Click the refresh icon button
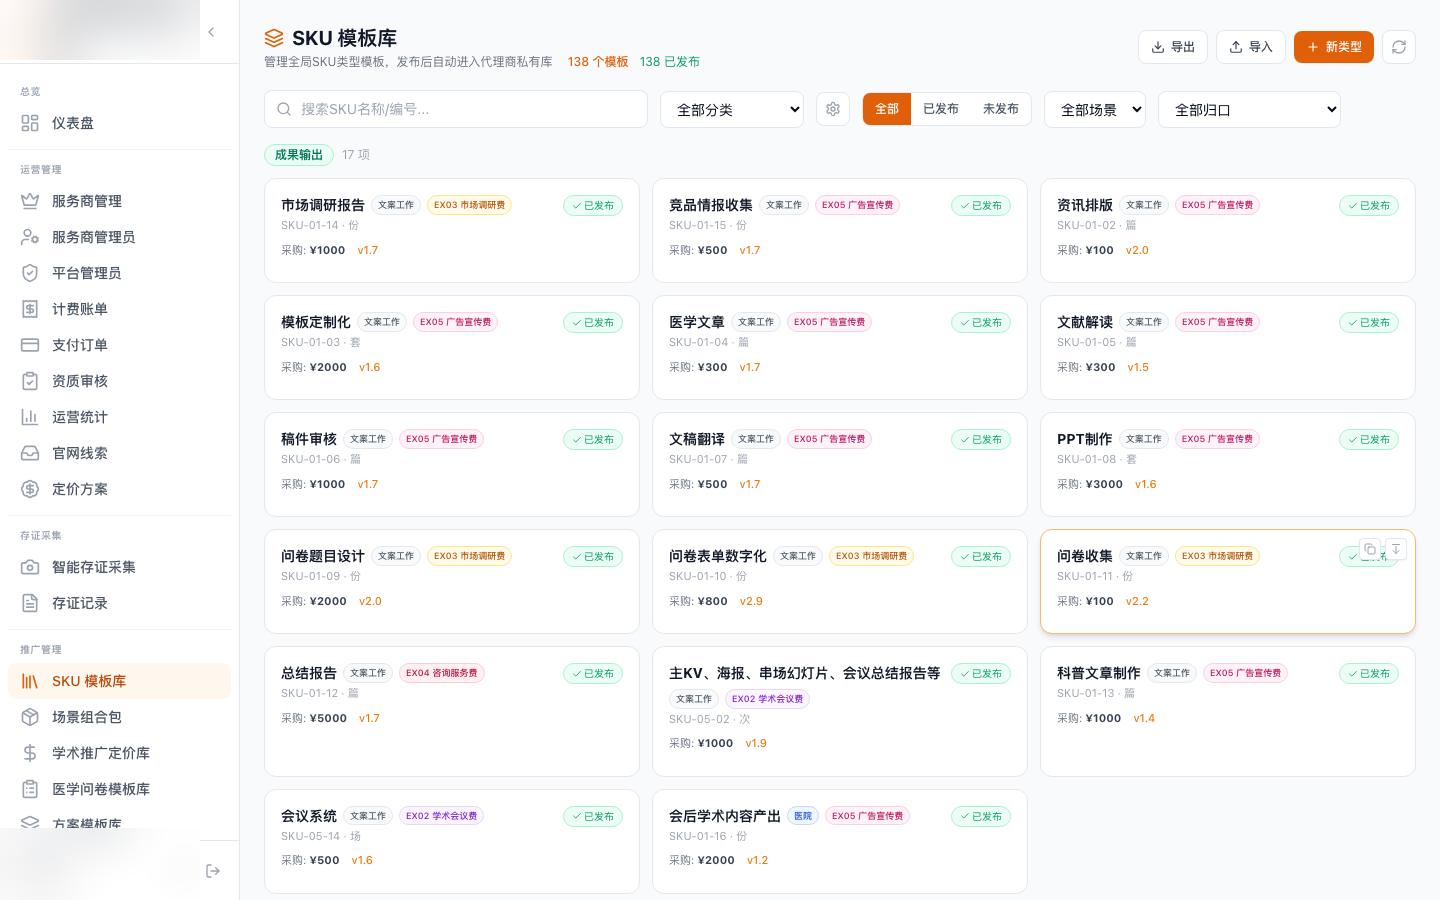The width and height of the screenshot is (1440, 900). (1399, 47)
